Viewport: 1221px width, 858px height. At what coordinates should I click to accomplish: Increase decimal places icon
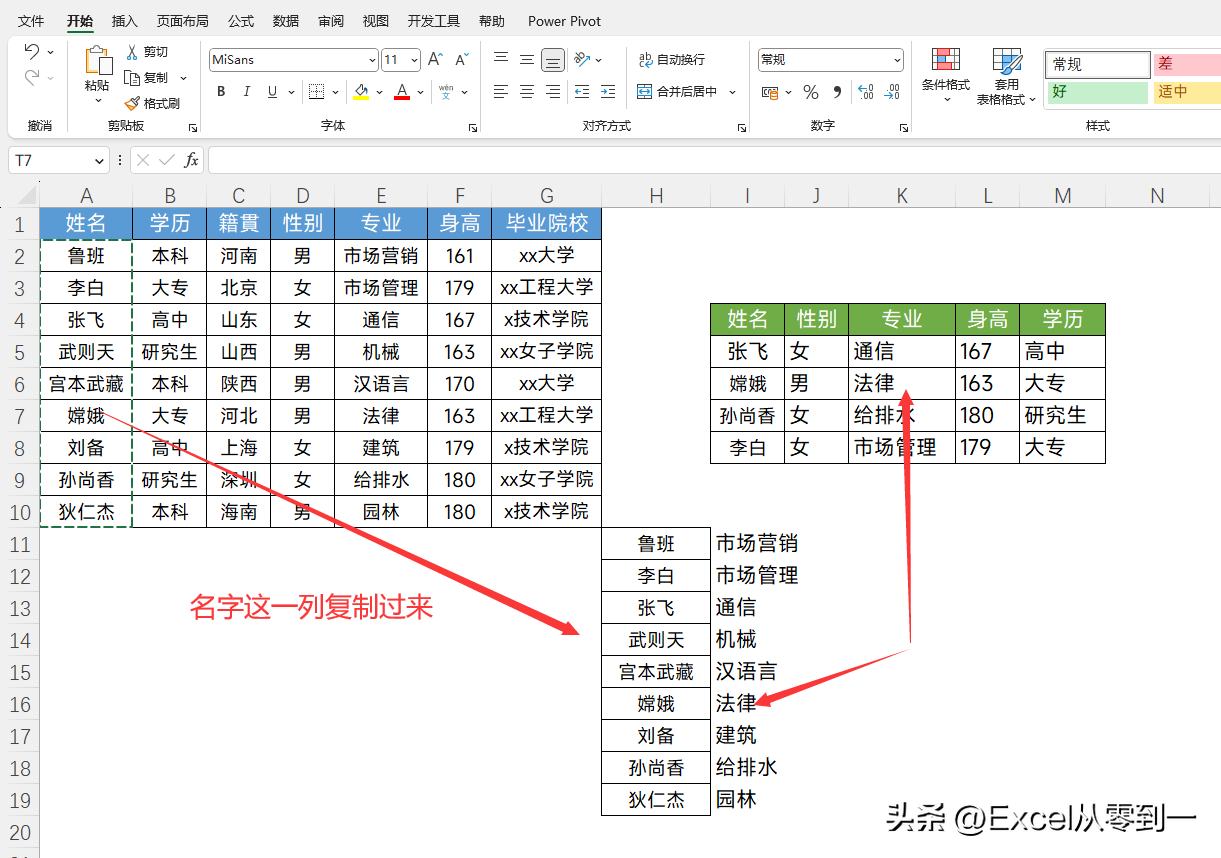(x=866, y=92)
